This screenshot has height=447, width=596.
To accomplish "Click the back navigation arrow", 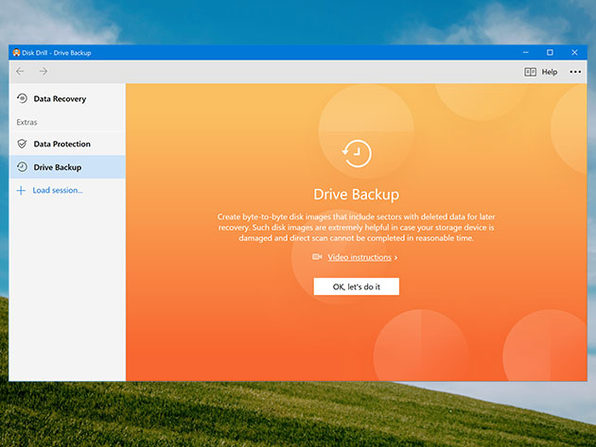I will 20,71.
